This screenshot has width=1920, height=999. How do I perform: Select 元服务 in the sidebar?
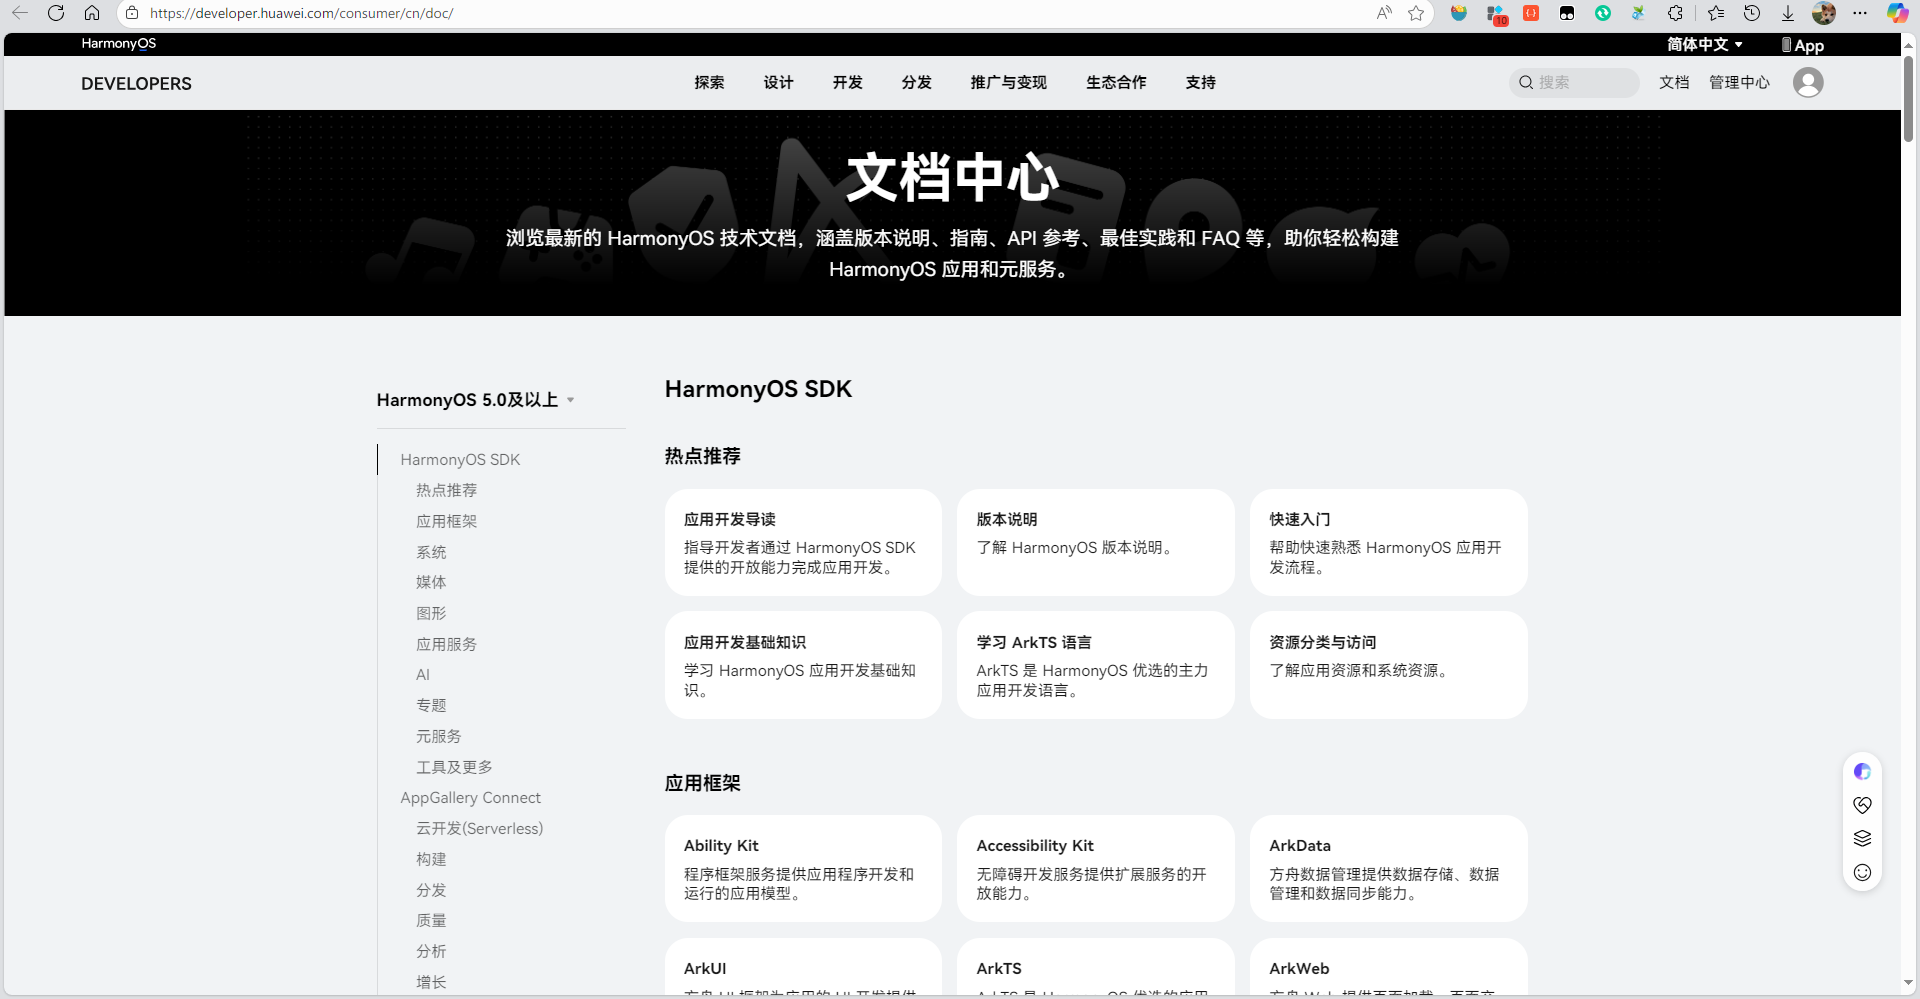point(439,736)
